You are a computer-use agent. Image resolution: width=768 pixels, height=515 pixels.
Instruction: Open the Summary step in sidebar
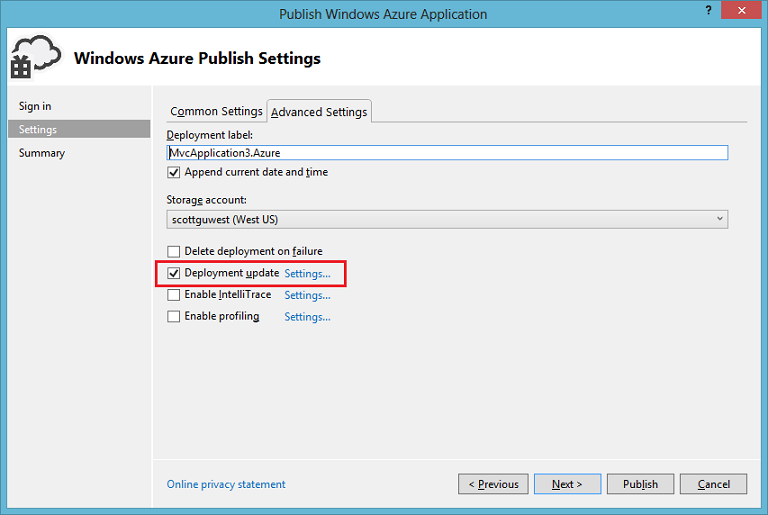tap(42, 153)
